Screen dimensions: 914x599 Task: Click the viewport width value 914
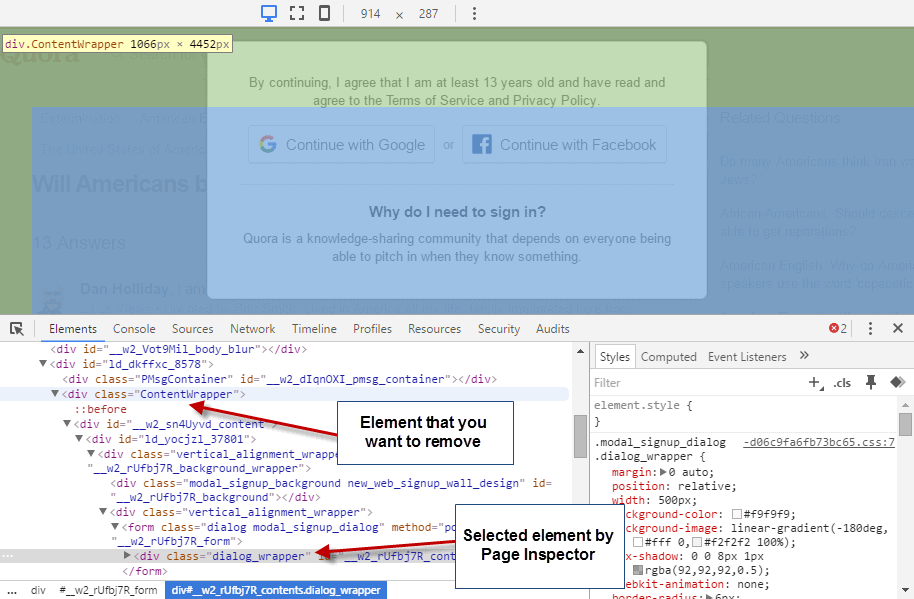370,13
